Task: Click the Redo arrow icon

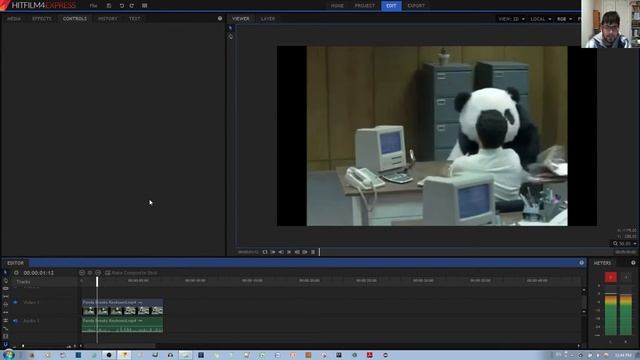Action: pos(131,6)
